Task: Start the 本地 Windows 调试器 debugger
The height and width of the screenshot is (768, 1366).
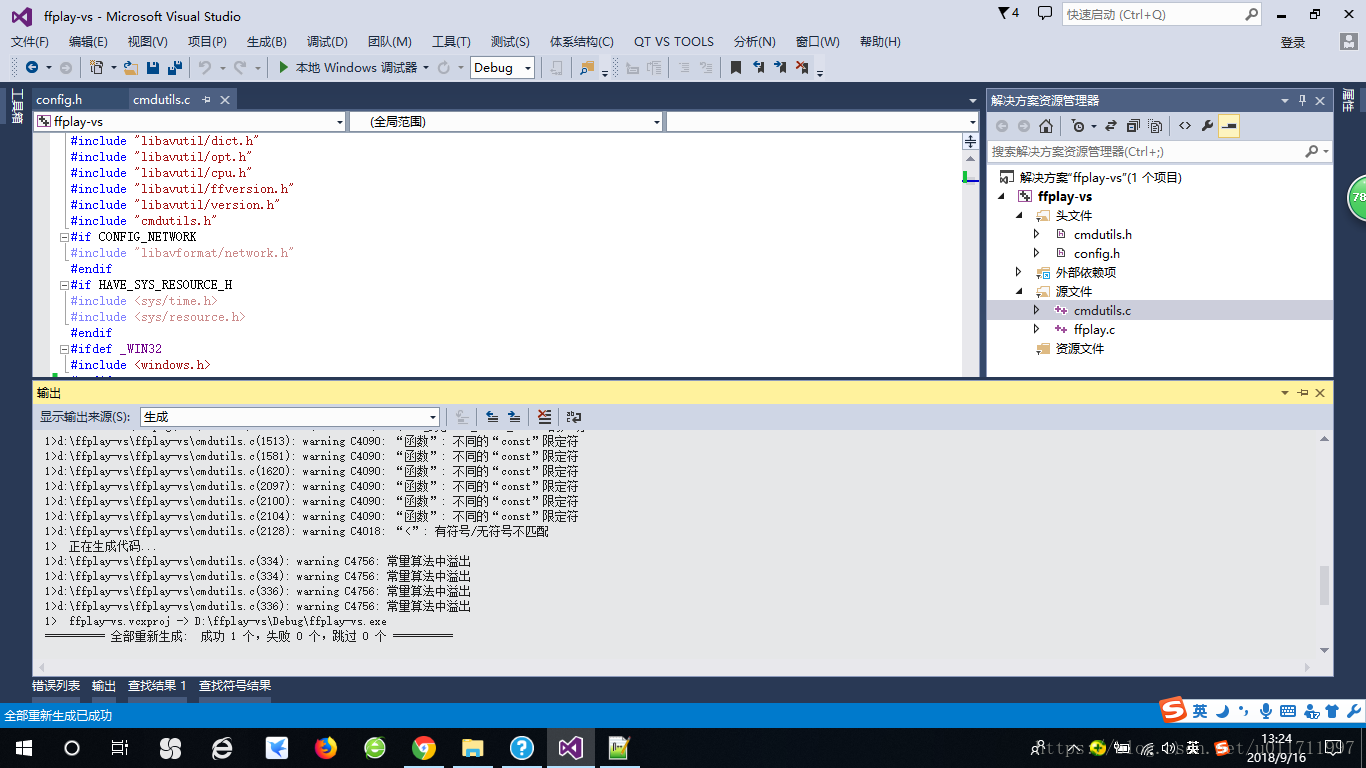Action: pos(348,67)
